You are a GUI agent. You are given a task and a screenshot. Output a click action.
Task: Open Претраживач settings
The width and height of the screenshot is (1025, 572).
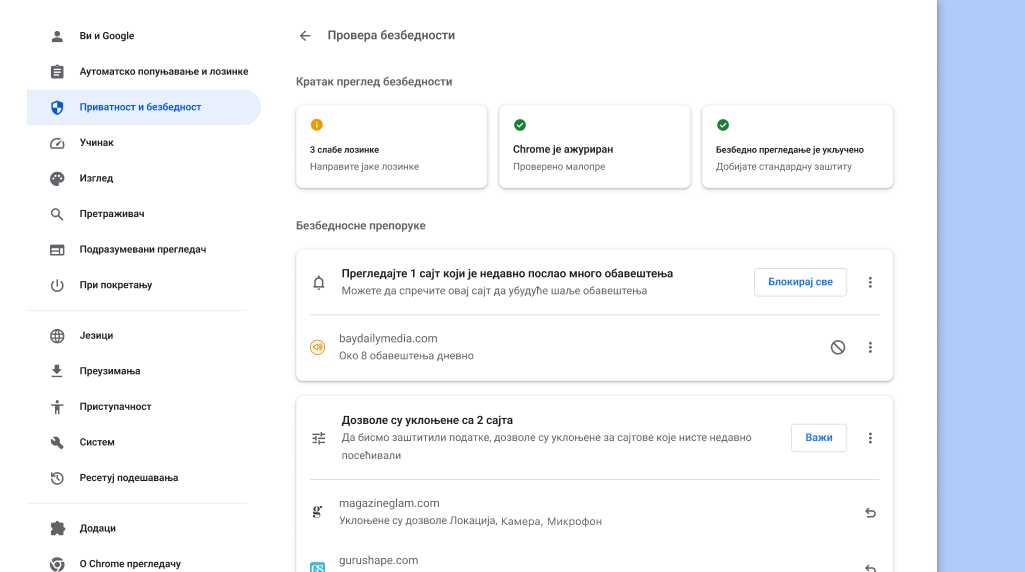tap(144, 214)
